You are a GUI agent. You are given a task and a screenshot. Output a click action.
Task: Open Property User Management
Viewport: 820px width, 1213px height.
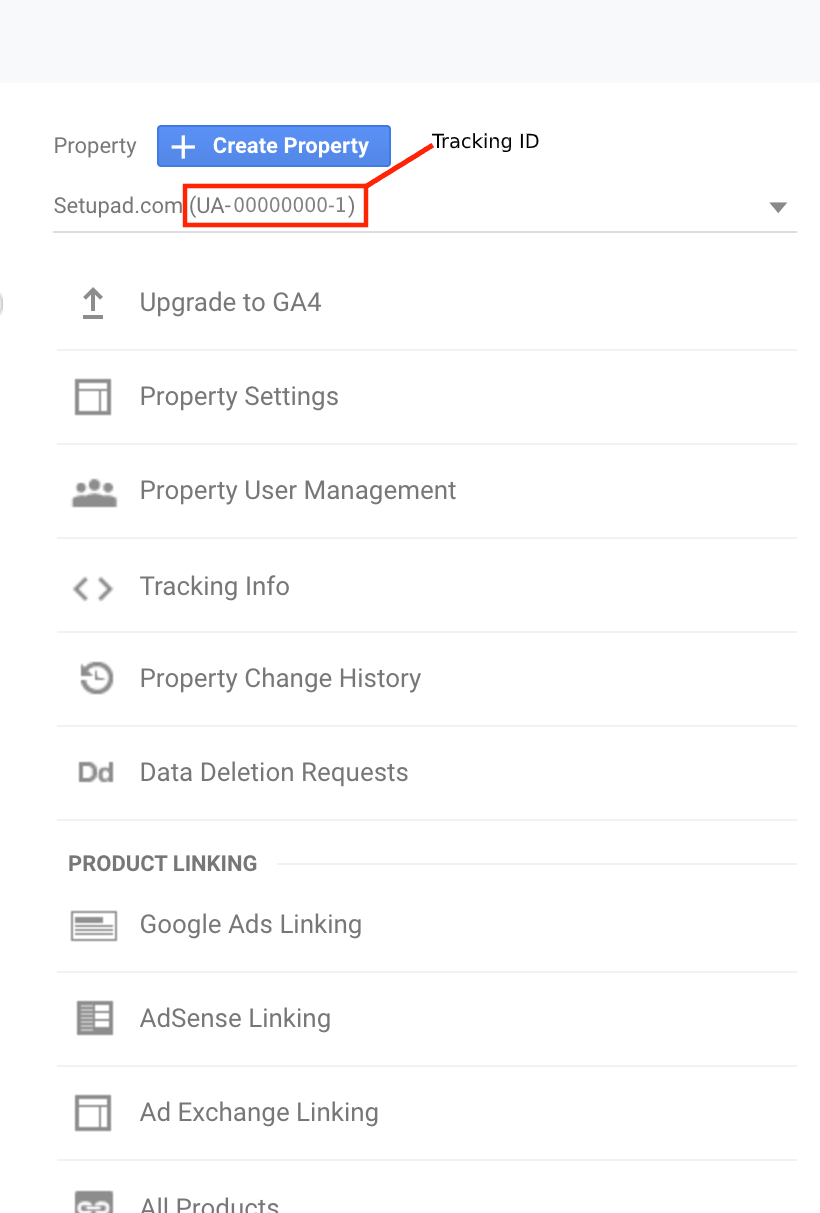coord(298,490)
